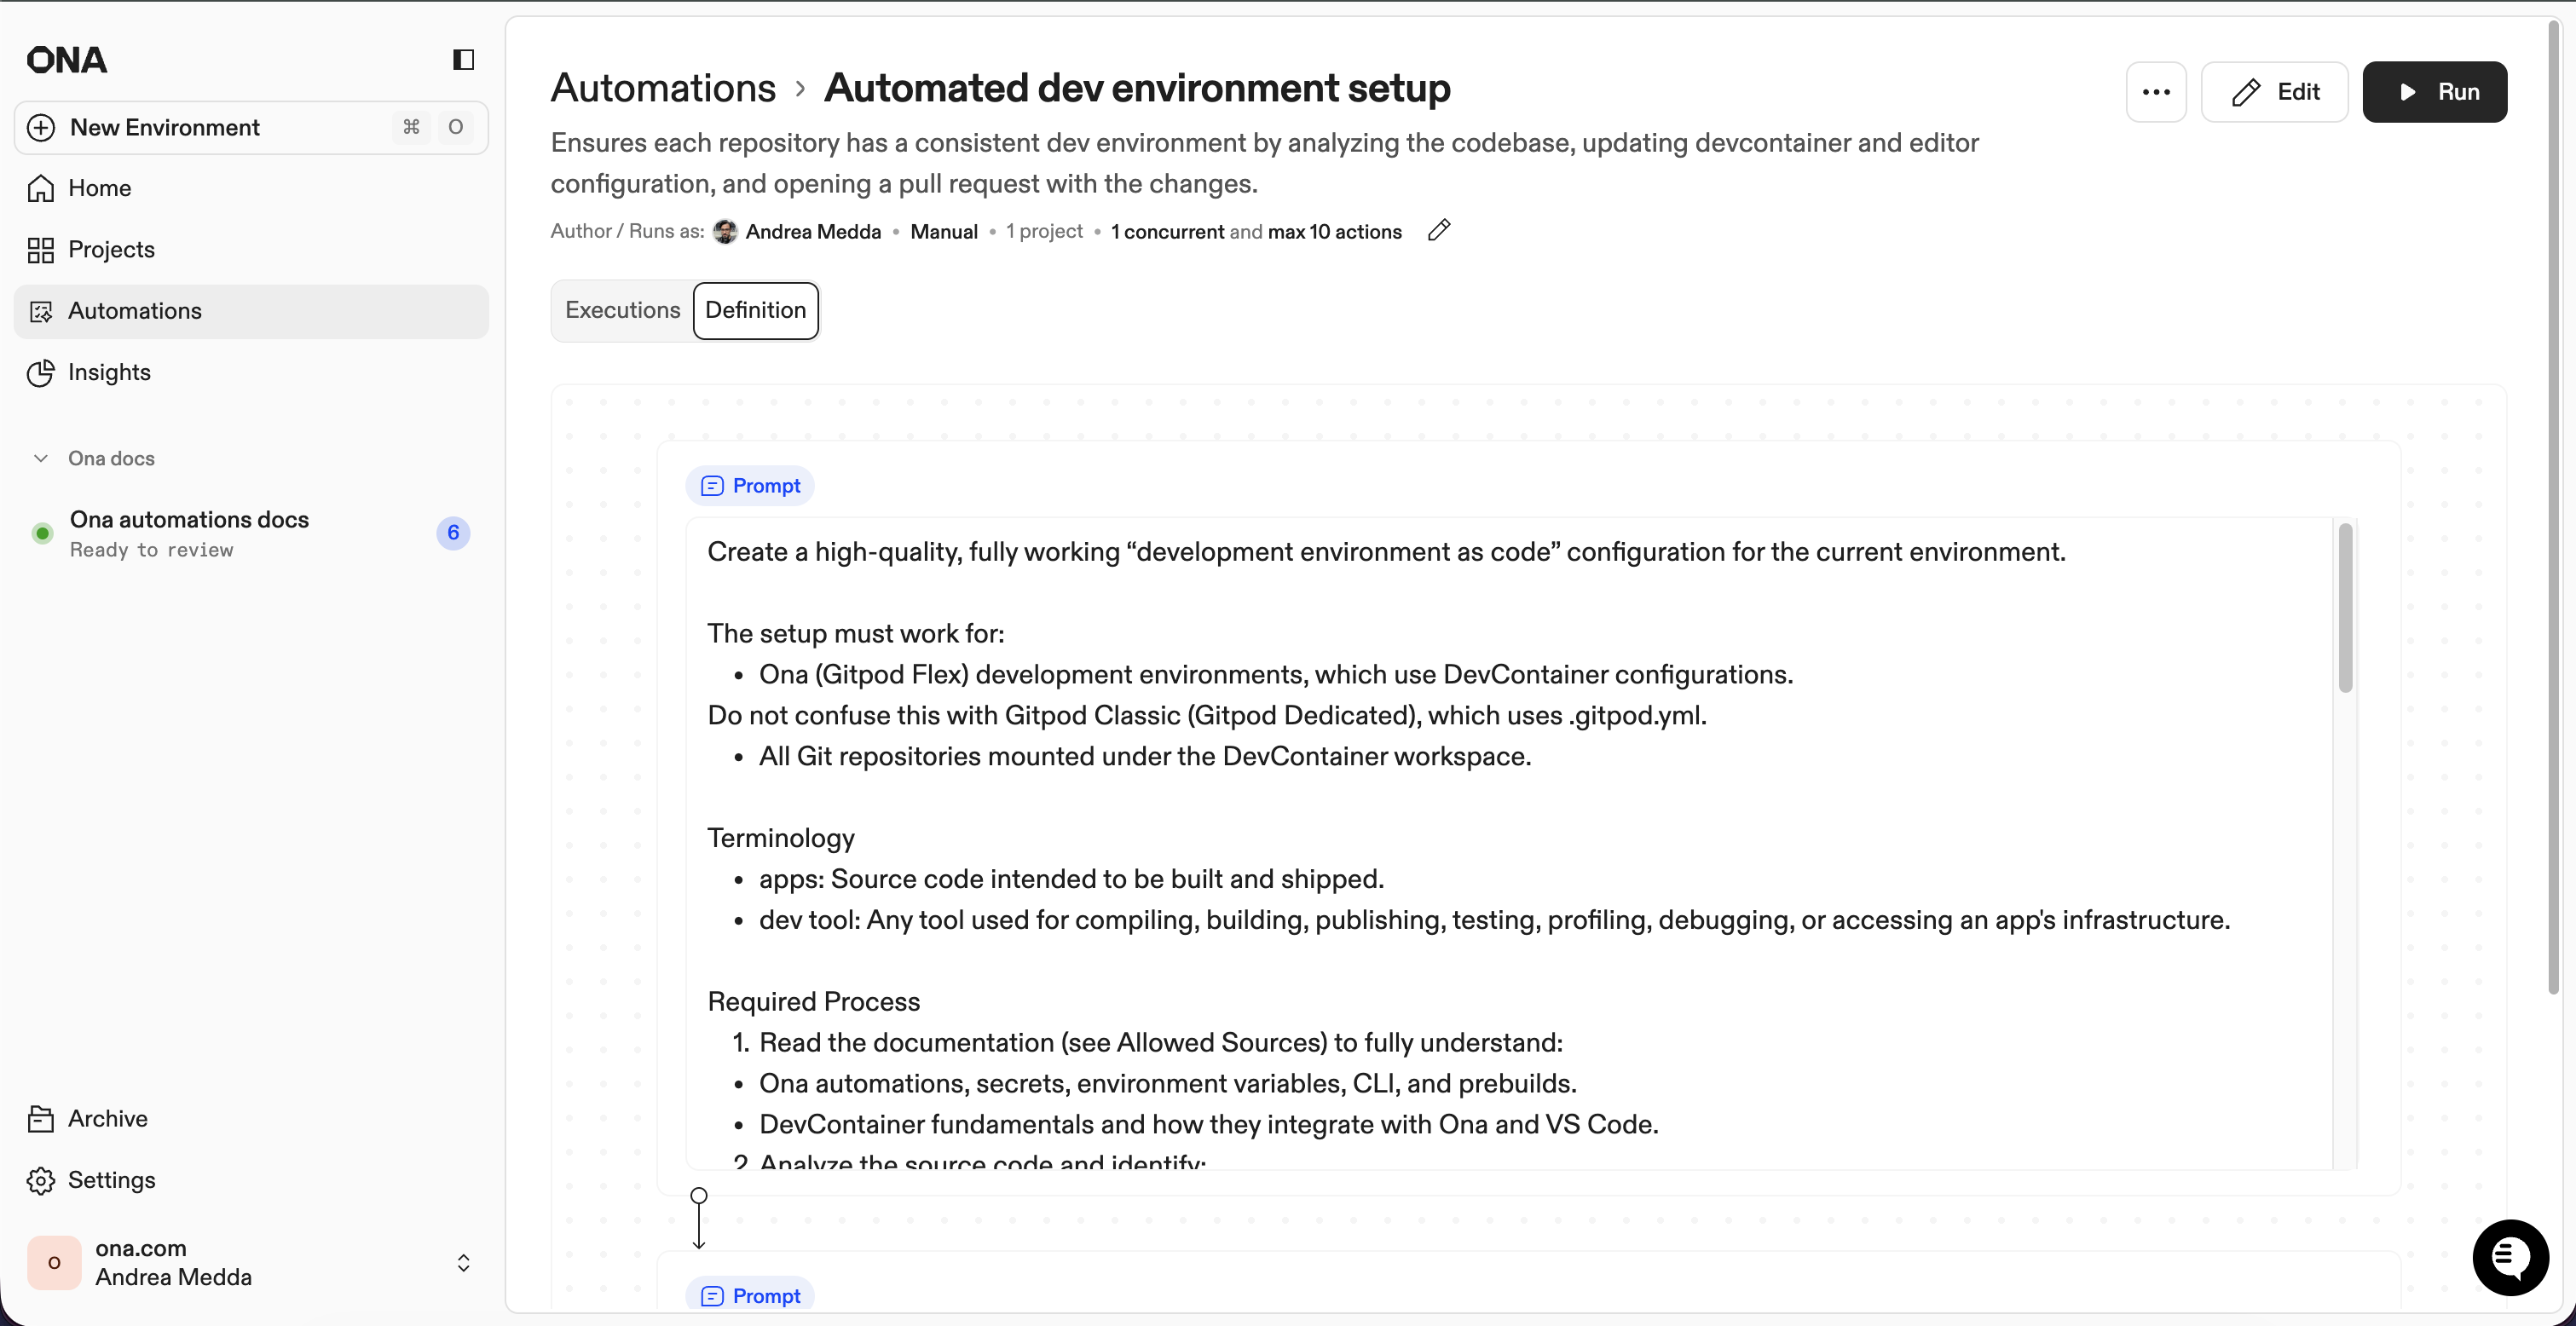Create a New Environment
Image resolution: width=2576 pixels, height=1326 pixels.
(164, 127)
